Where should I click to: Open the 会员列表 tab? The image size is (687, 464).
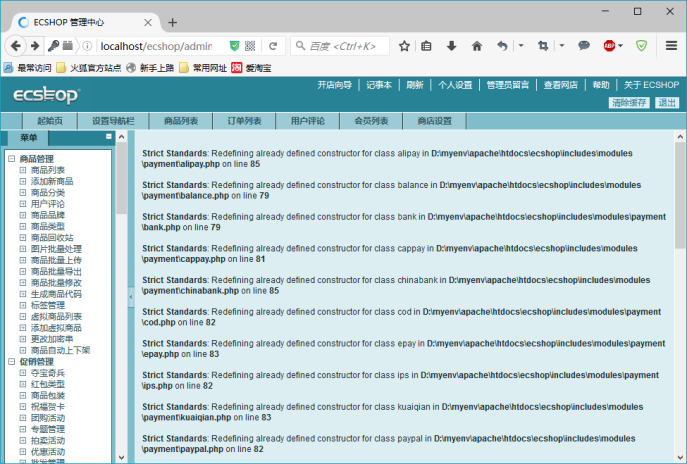[x=371, y=121]
